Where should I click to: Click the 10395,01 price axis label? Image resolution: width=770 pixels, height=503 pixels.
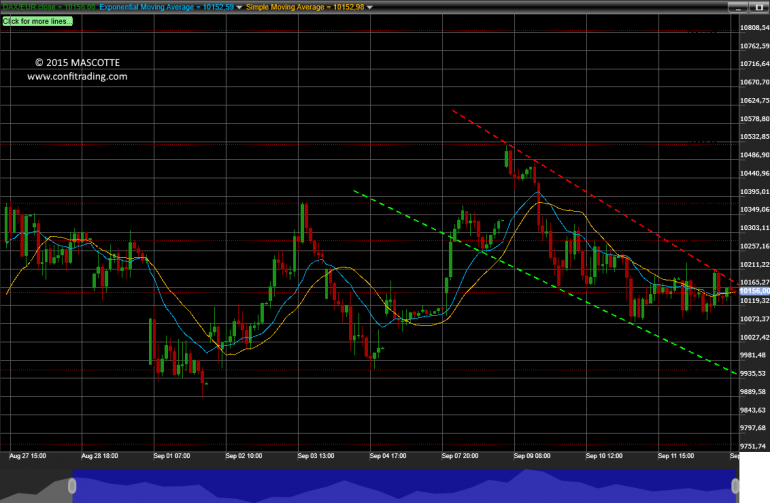tap(755, 191)
